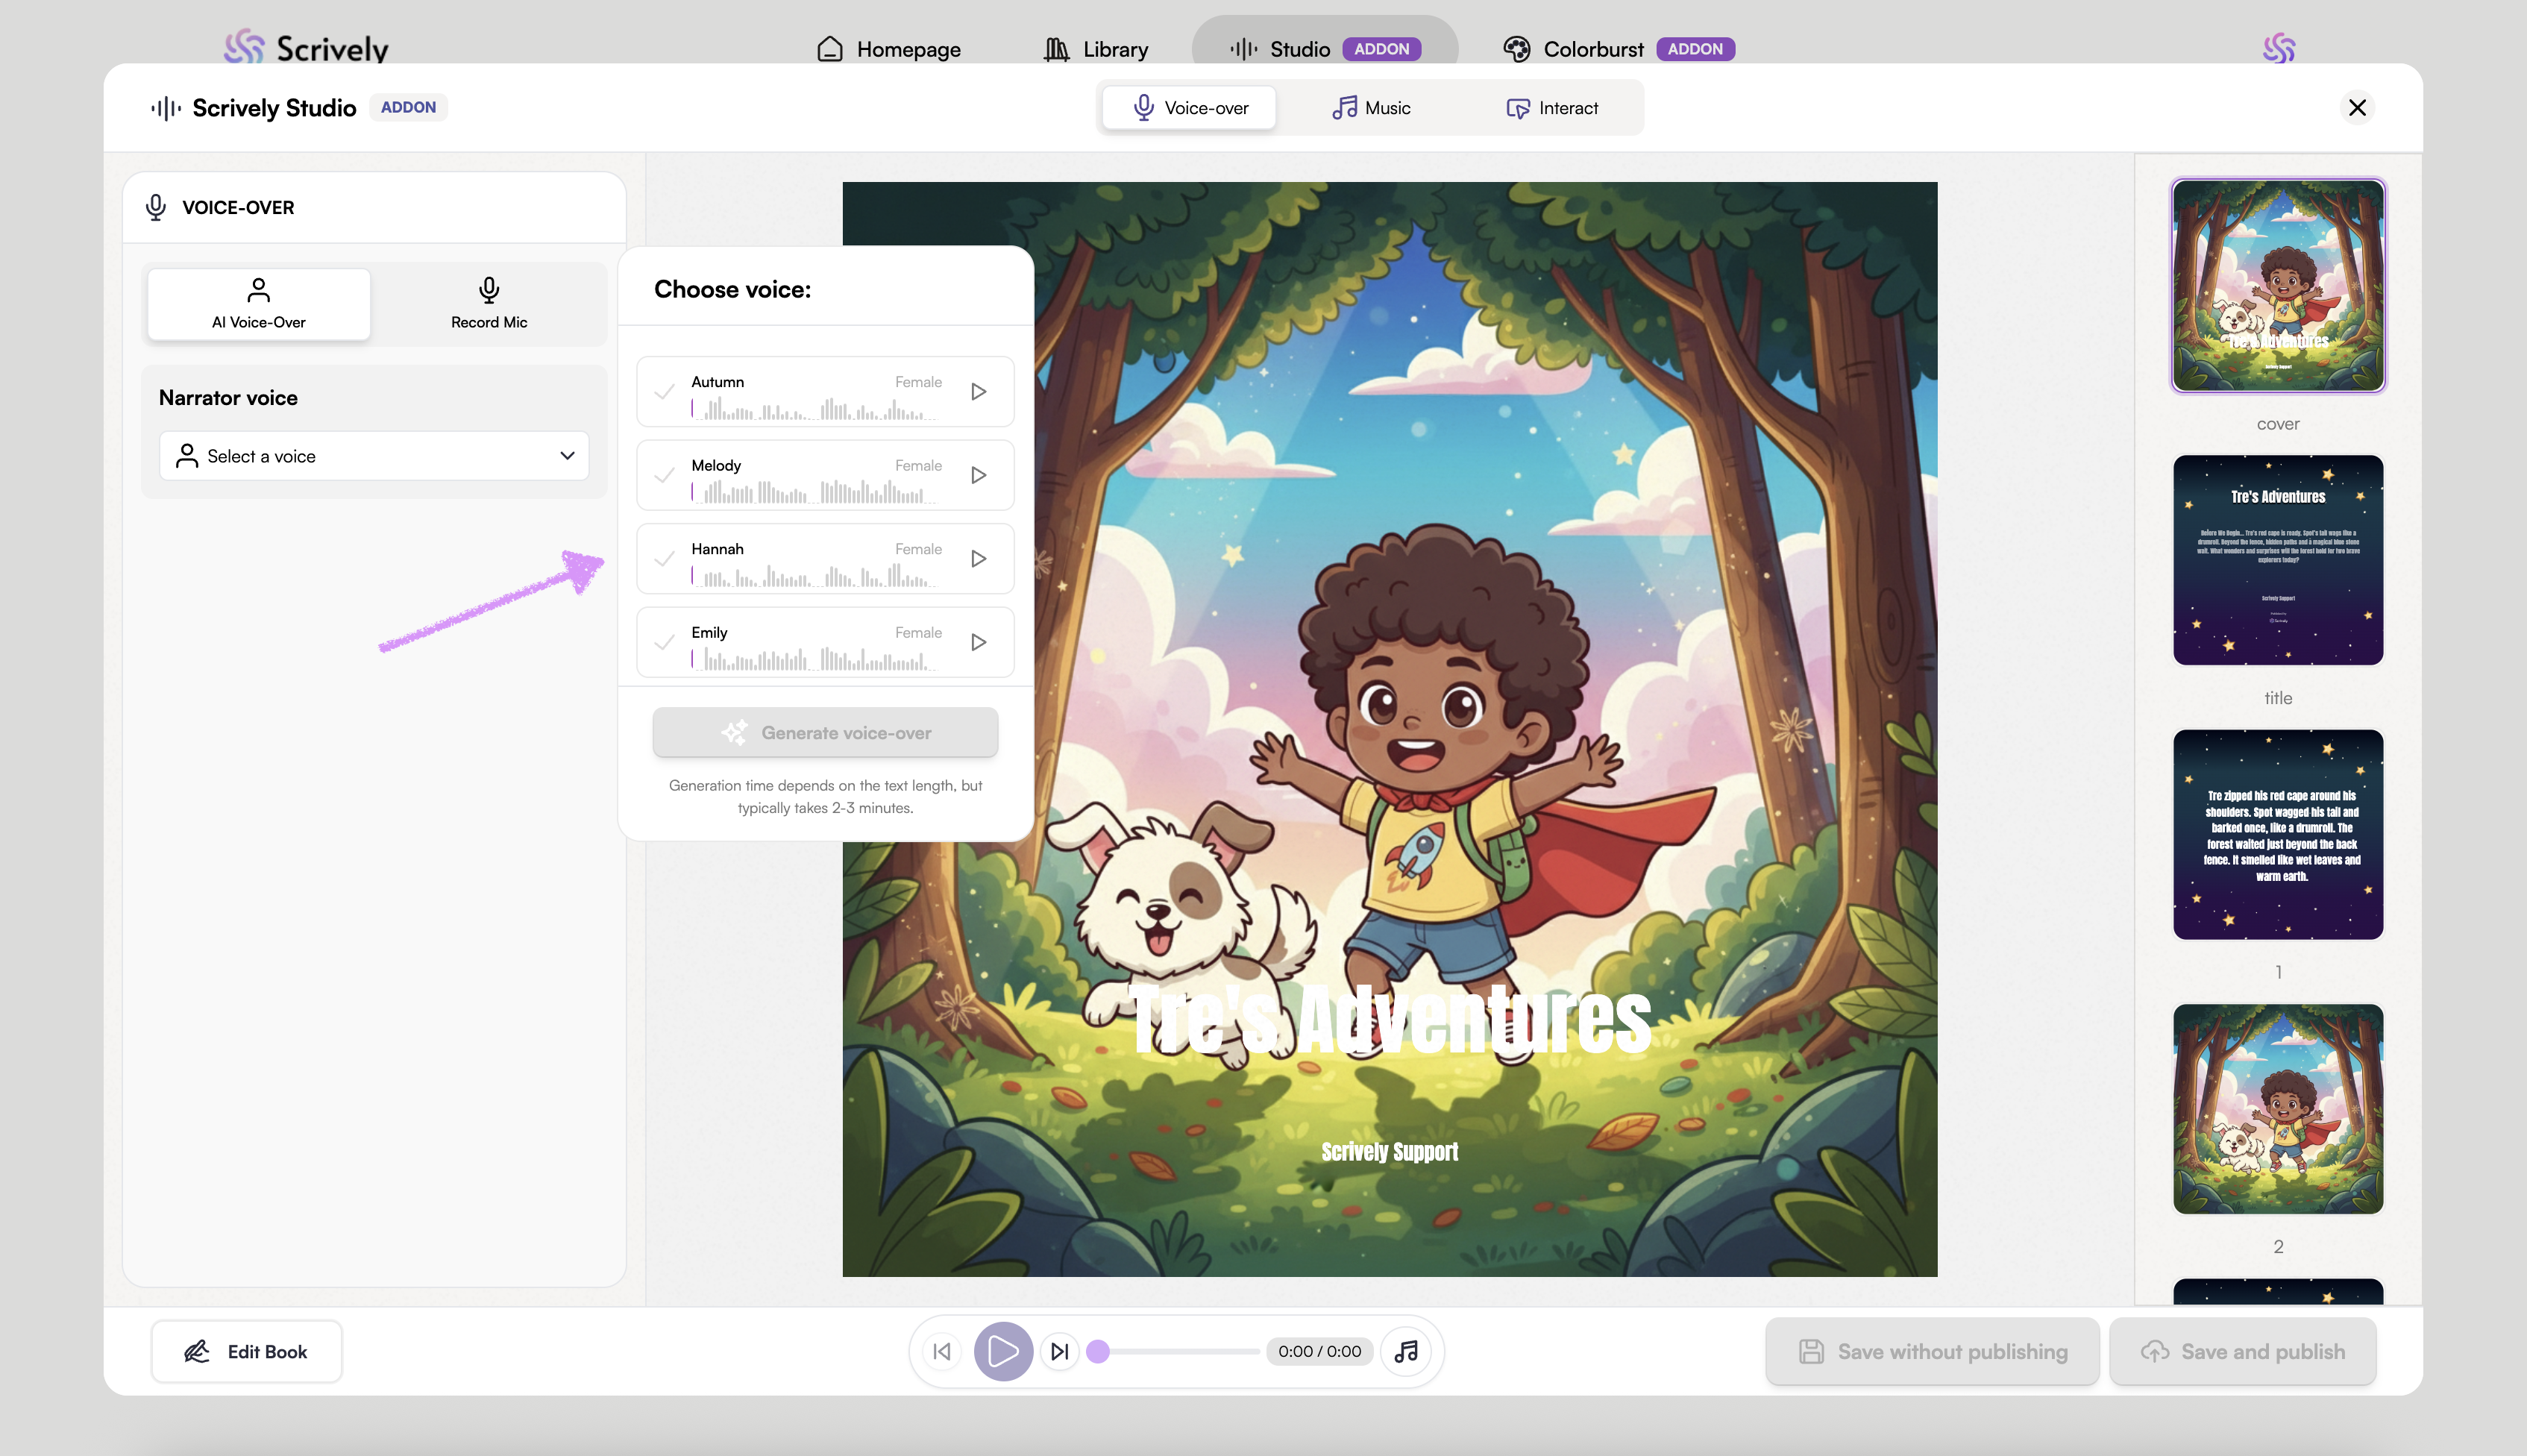Preview Emily voice with play arrow

point(978,642)
